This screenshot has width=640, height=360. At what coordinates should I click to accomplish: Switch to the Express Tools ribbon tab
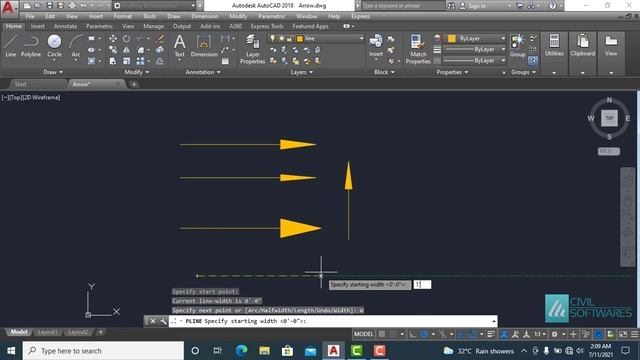(x=267, y=26)
